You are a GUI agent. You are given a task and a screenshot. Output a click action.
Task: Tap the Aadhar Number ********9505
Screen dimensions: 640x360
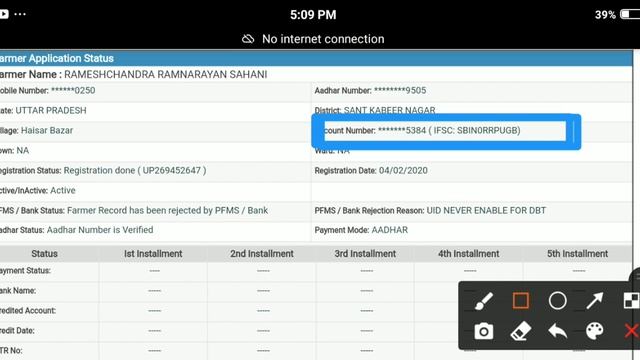point(400,91)
